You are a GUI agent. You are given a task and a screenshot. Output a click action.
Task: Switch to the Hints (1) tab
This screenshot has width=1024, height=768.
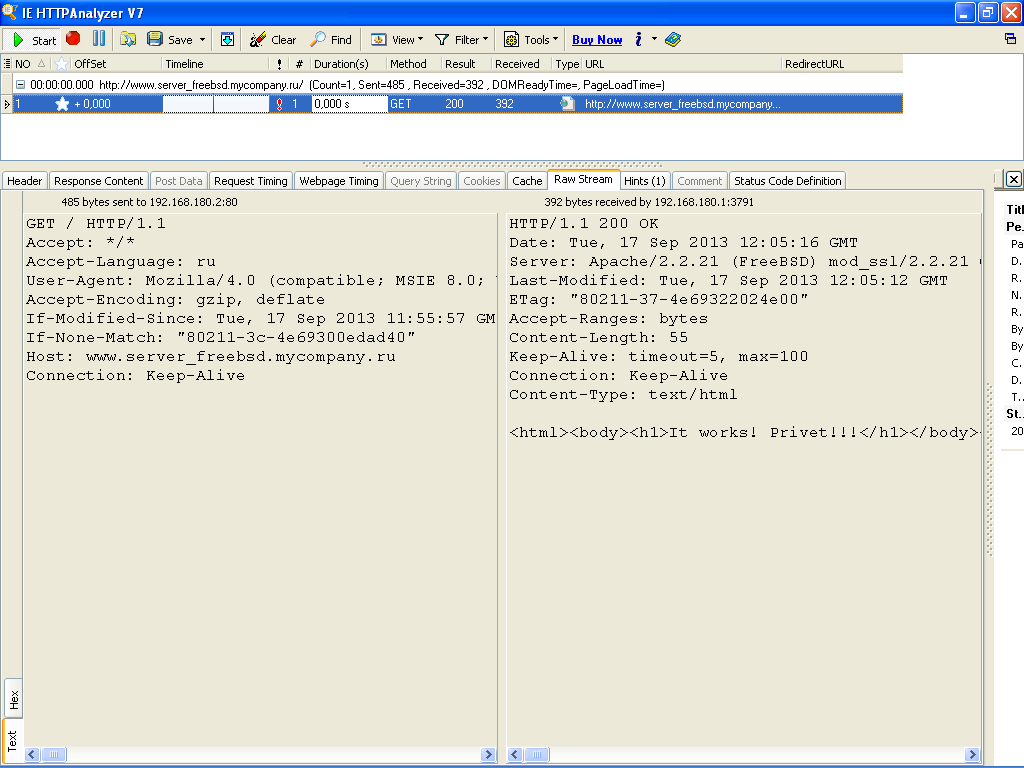[645, 181]
